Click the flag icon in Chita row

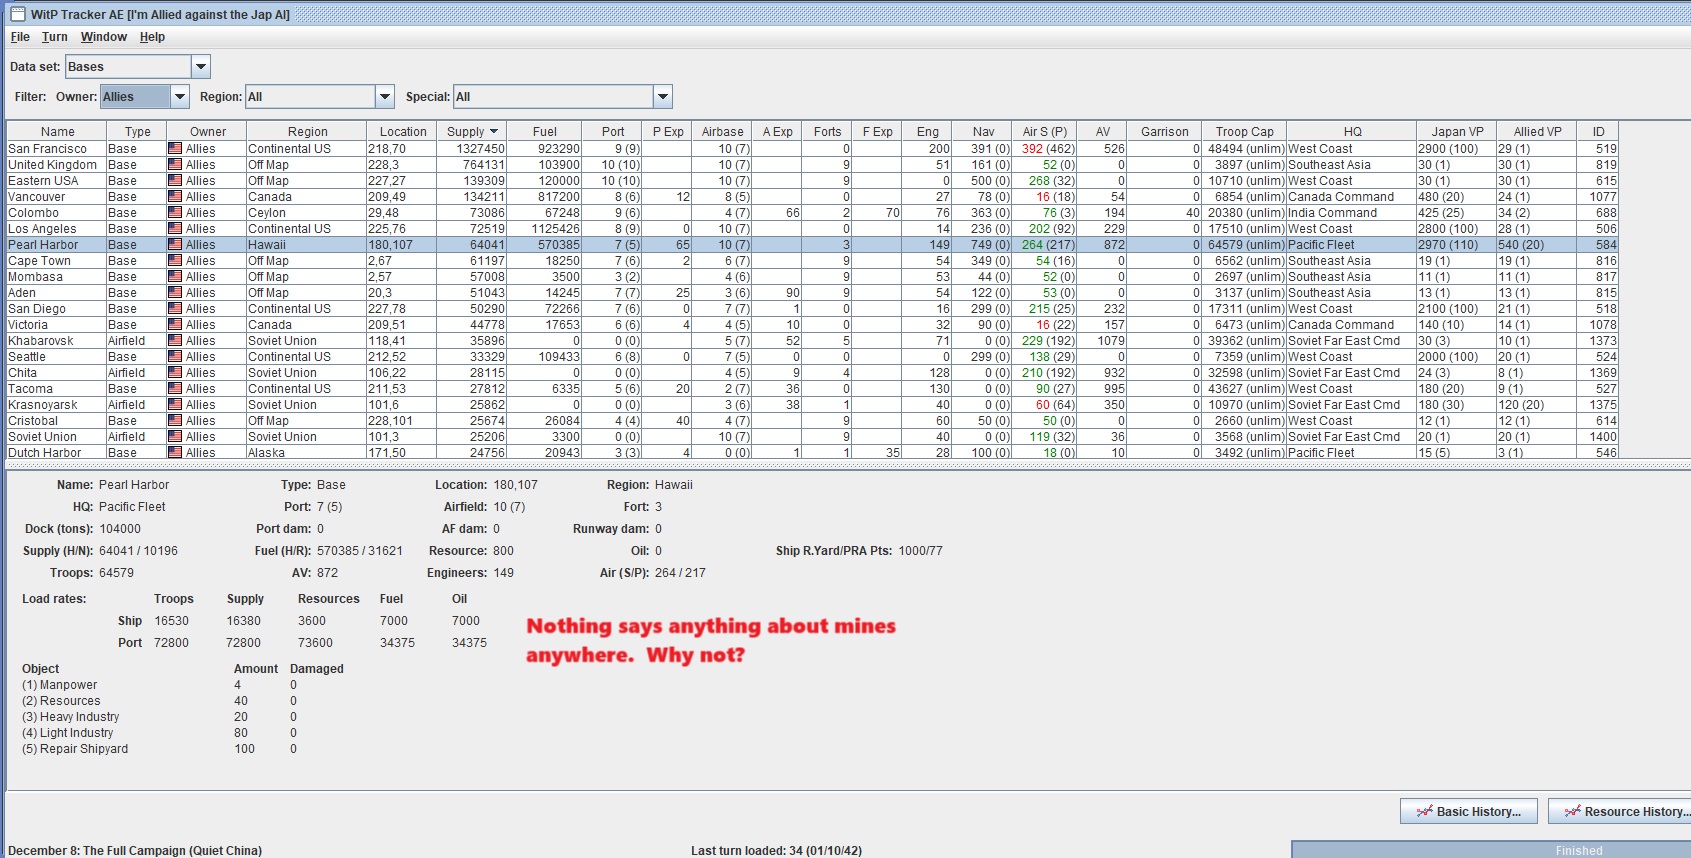[x=175, y=373]
